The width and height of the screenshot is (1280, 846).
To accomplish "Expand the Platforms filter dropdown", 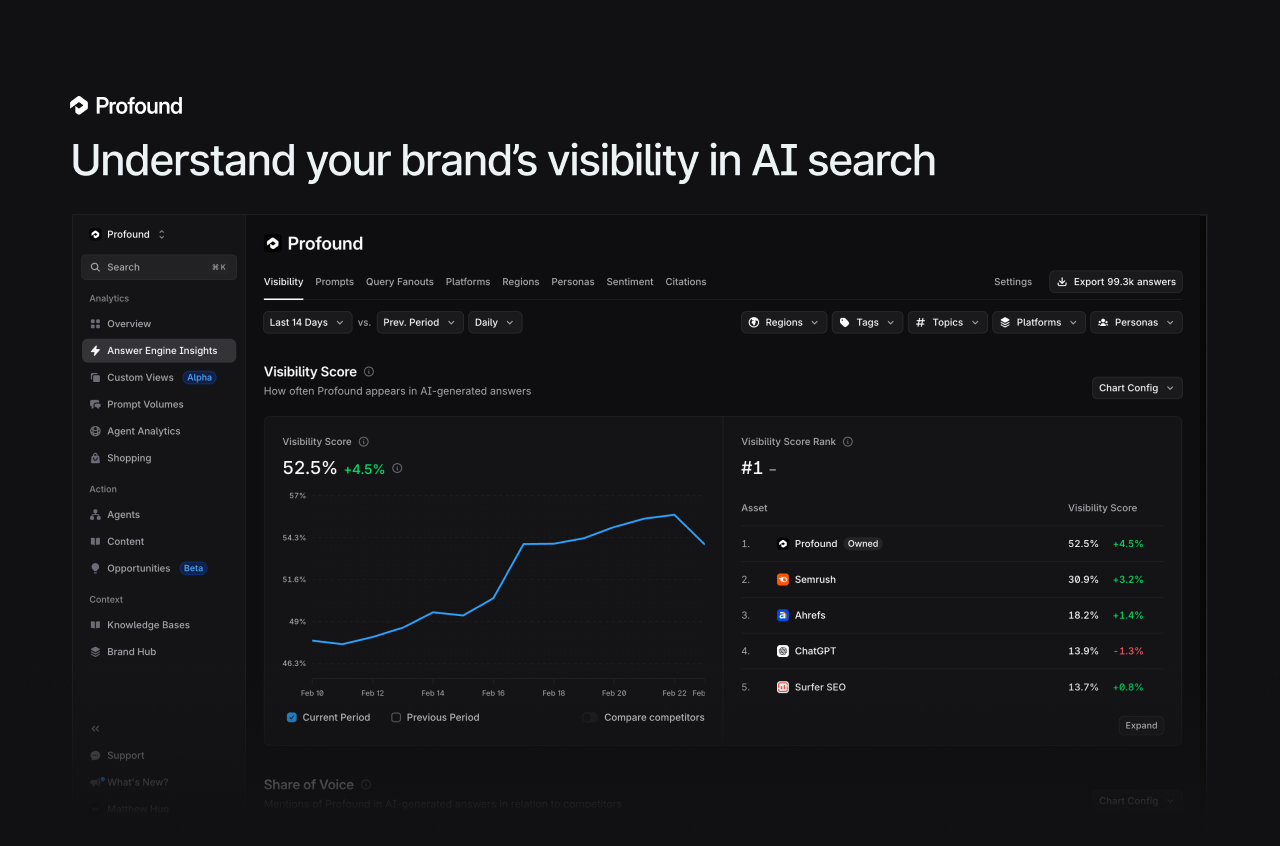I will point(1038,322).
